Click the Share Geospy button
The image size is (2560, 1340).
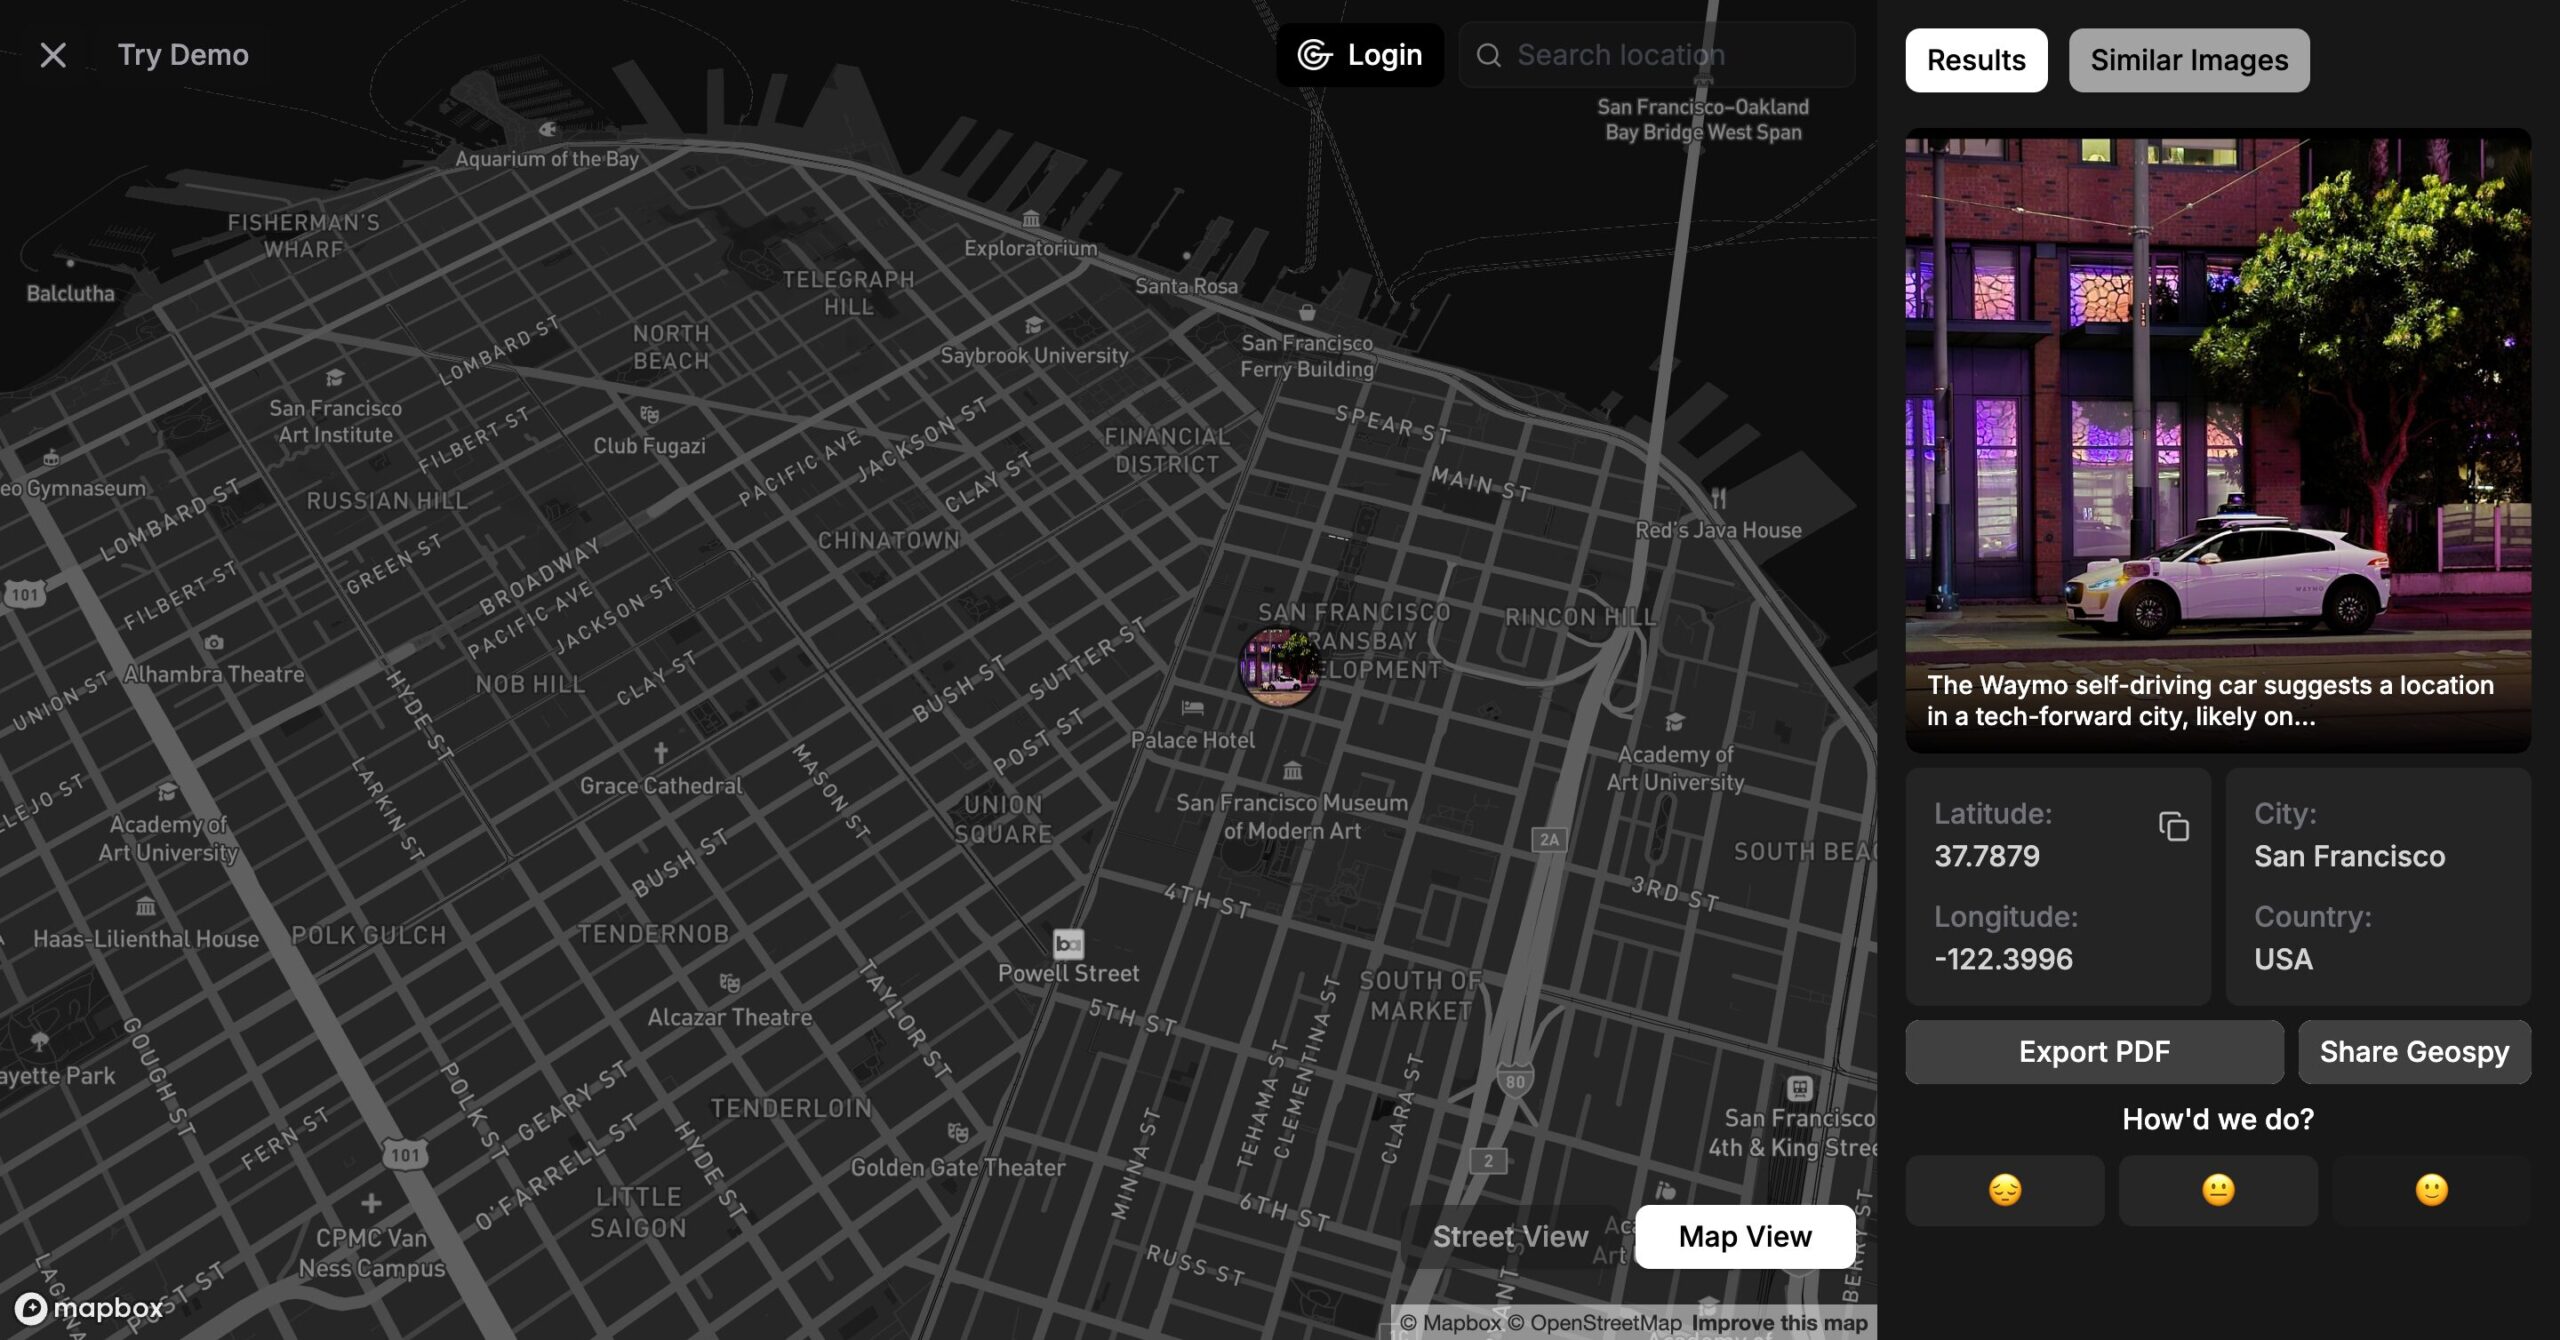click(2413, 1052)
